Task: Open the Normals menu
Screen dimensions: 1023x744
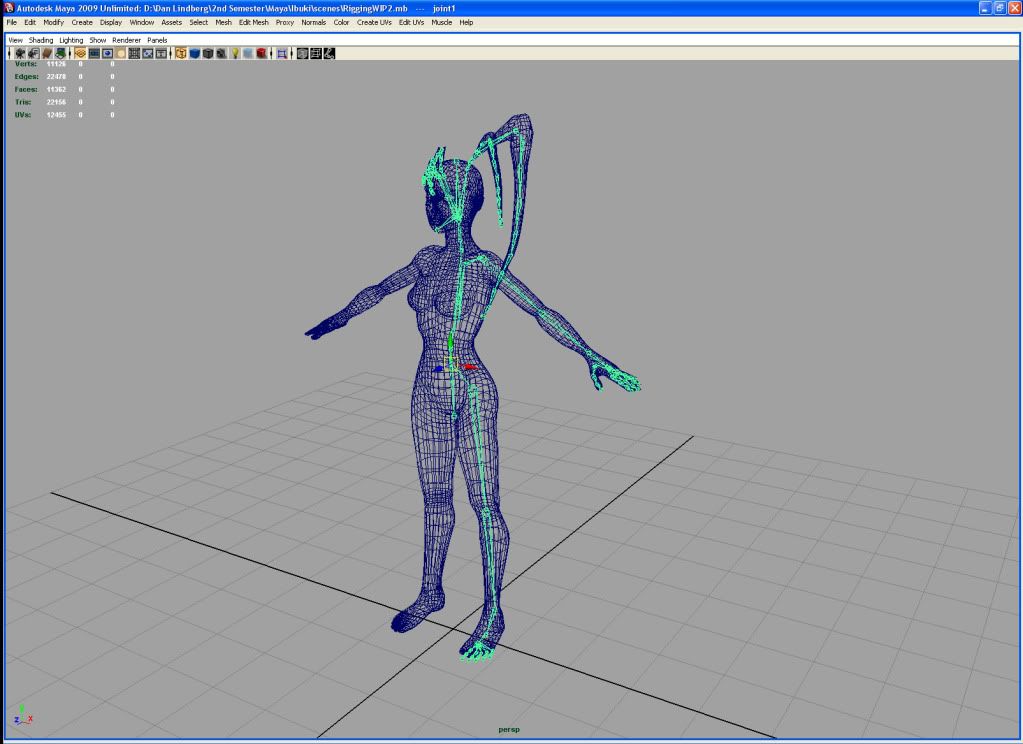Action: coord(314,22)
